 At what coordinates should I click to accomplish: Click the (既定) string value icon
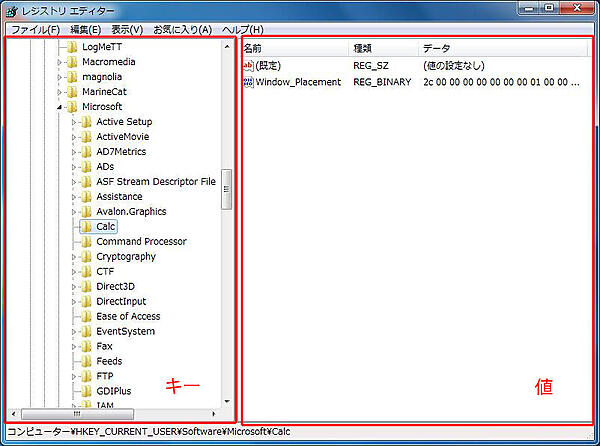click(x=248, y=66)
